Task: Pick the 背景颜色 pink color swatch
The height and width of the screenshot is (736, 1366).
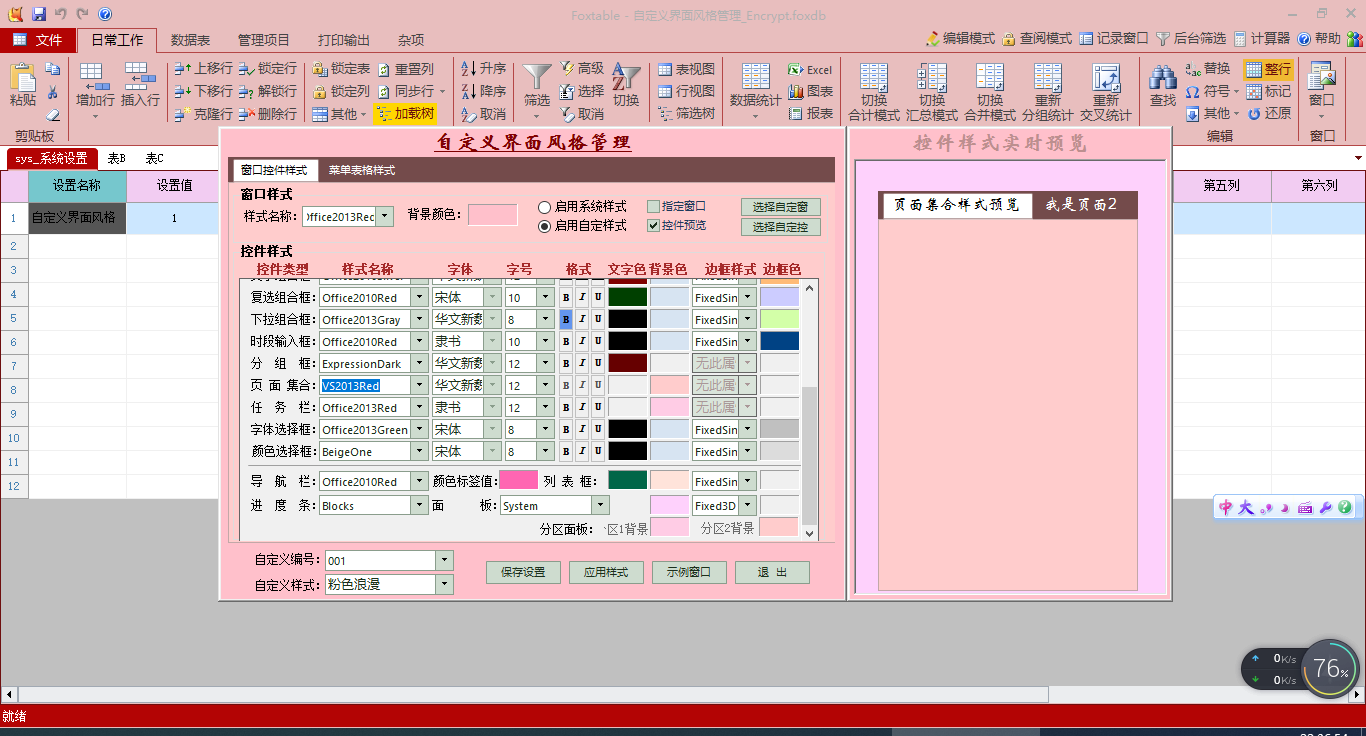Action: (x=493, y=215)
